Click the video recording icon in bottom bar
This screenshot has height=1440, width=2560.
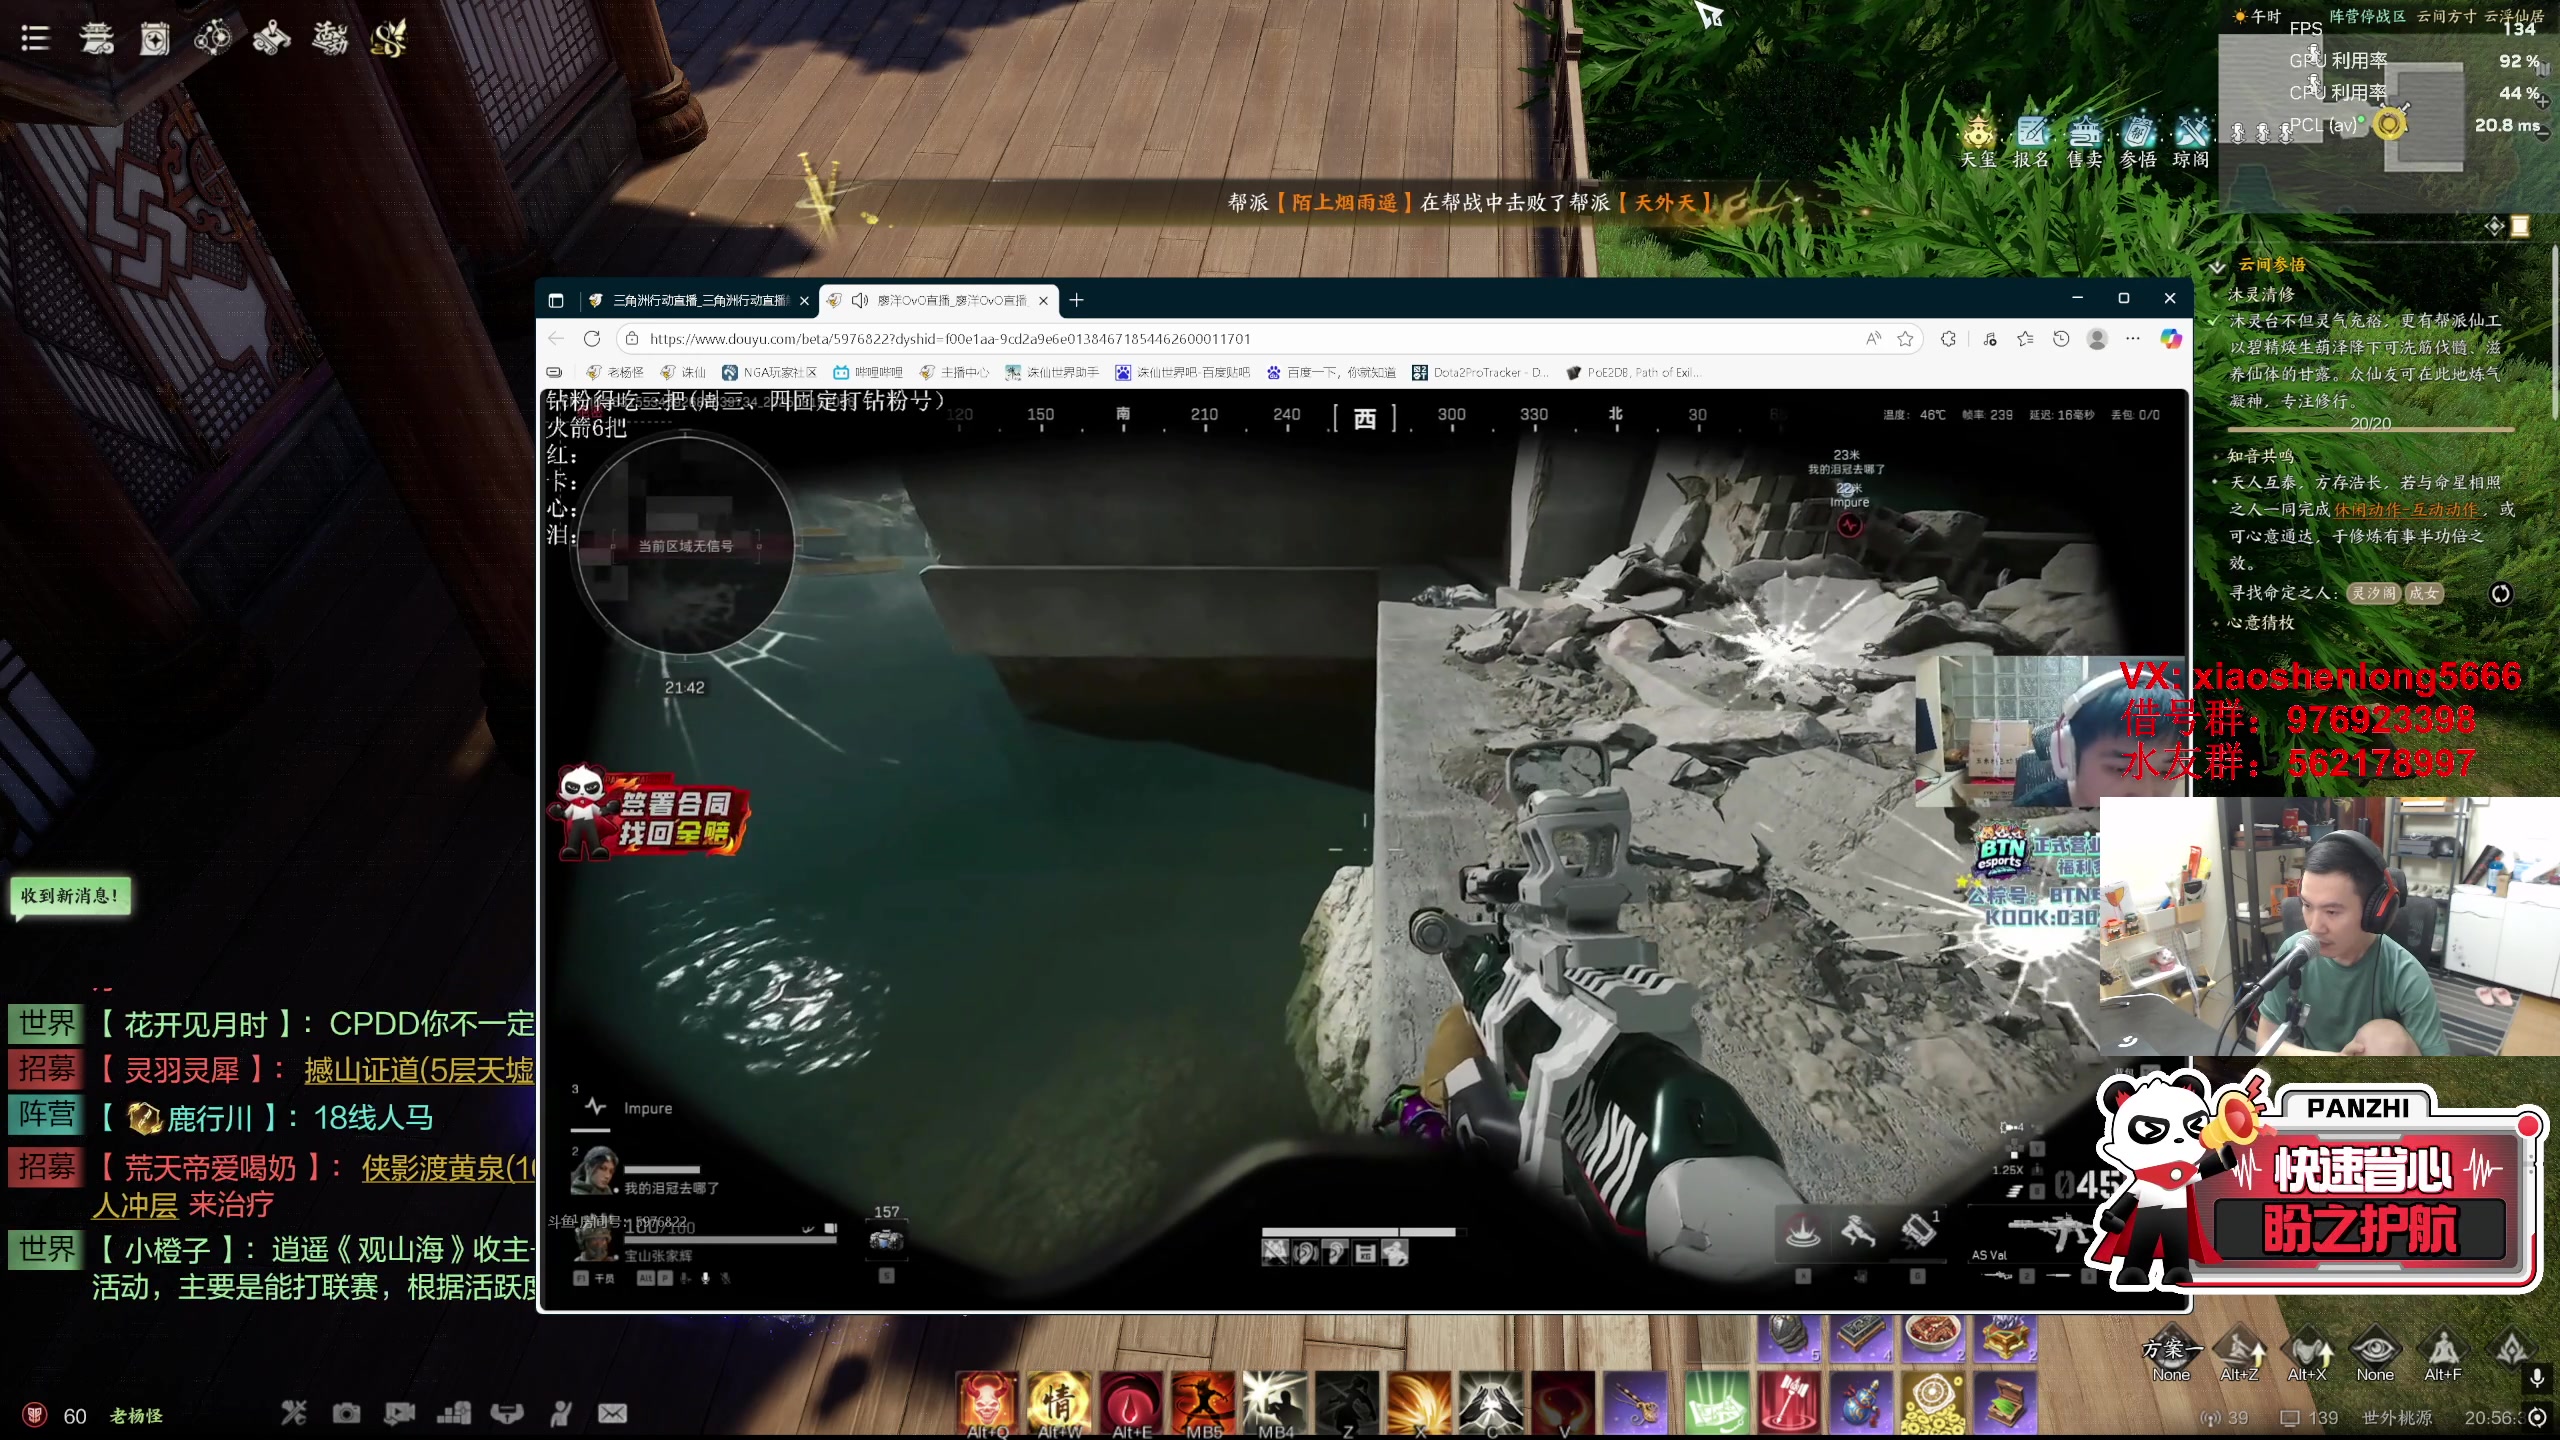[x=399, y=1413]
